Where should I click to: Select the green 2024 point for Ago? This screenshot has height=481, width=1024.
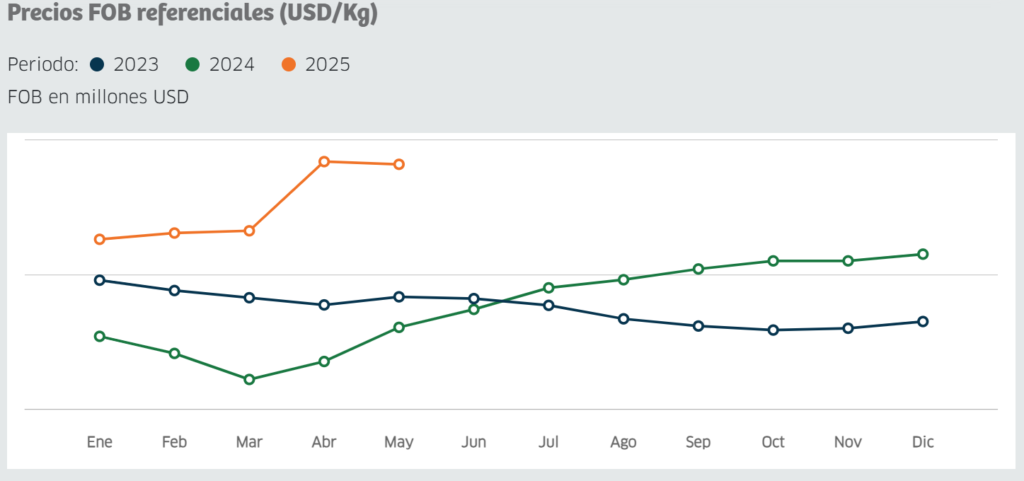(623, 279)
